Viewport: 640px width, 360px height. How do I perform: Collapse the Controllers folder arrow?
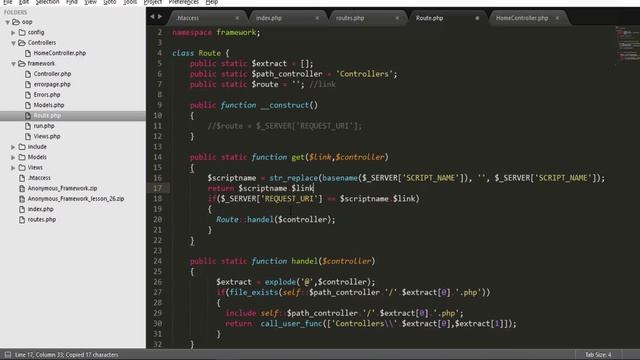[x=13, y=43]
